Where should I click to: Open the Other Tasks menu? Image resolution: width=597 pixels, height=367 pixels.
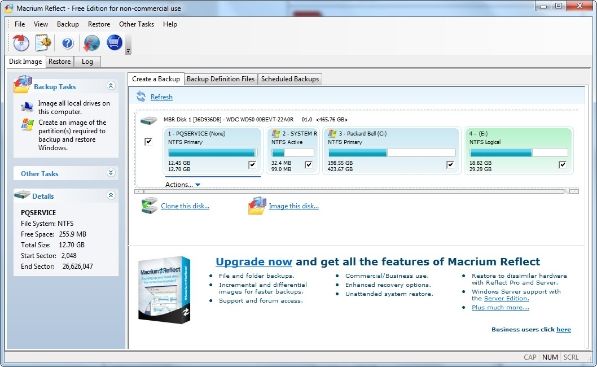click(136, 24)
